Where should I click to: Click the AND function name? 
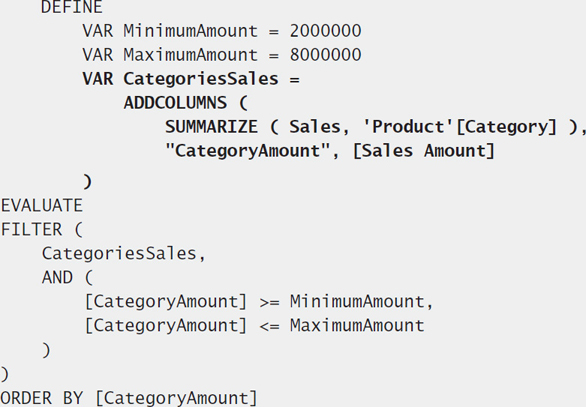pos(57,277)
